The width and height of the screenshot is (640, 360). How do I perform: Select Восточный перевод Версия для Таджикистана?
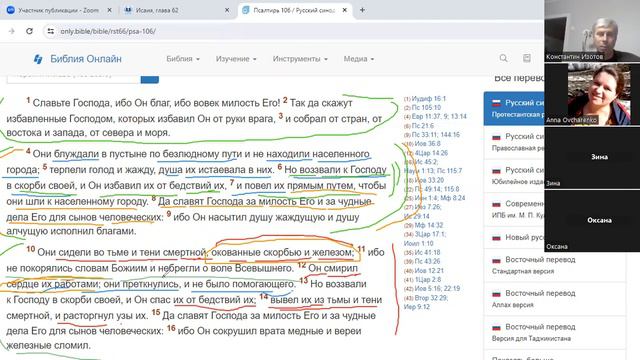[x=554, y=332]
